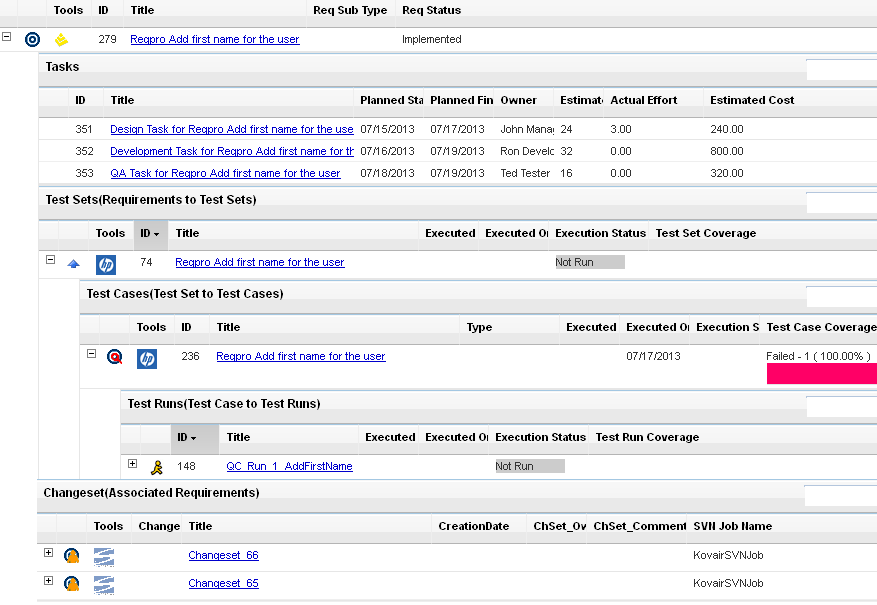Click the blue triangle icon for test set 74
This screenshot has width=877, height=605.
tap(73, 264)
